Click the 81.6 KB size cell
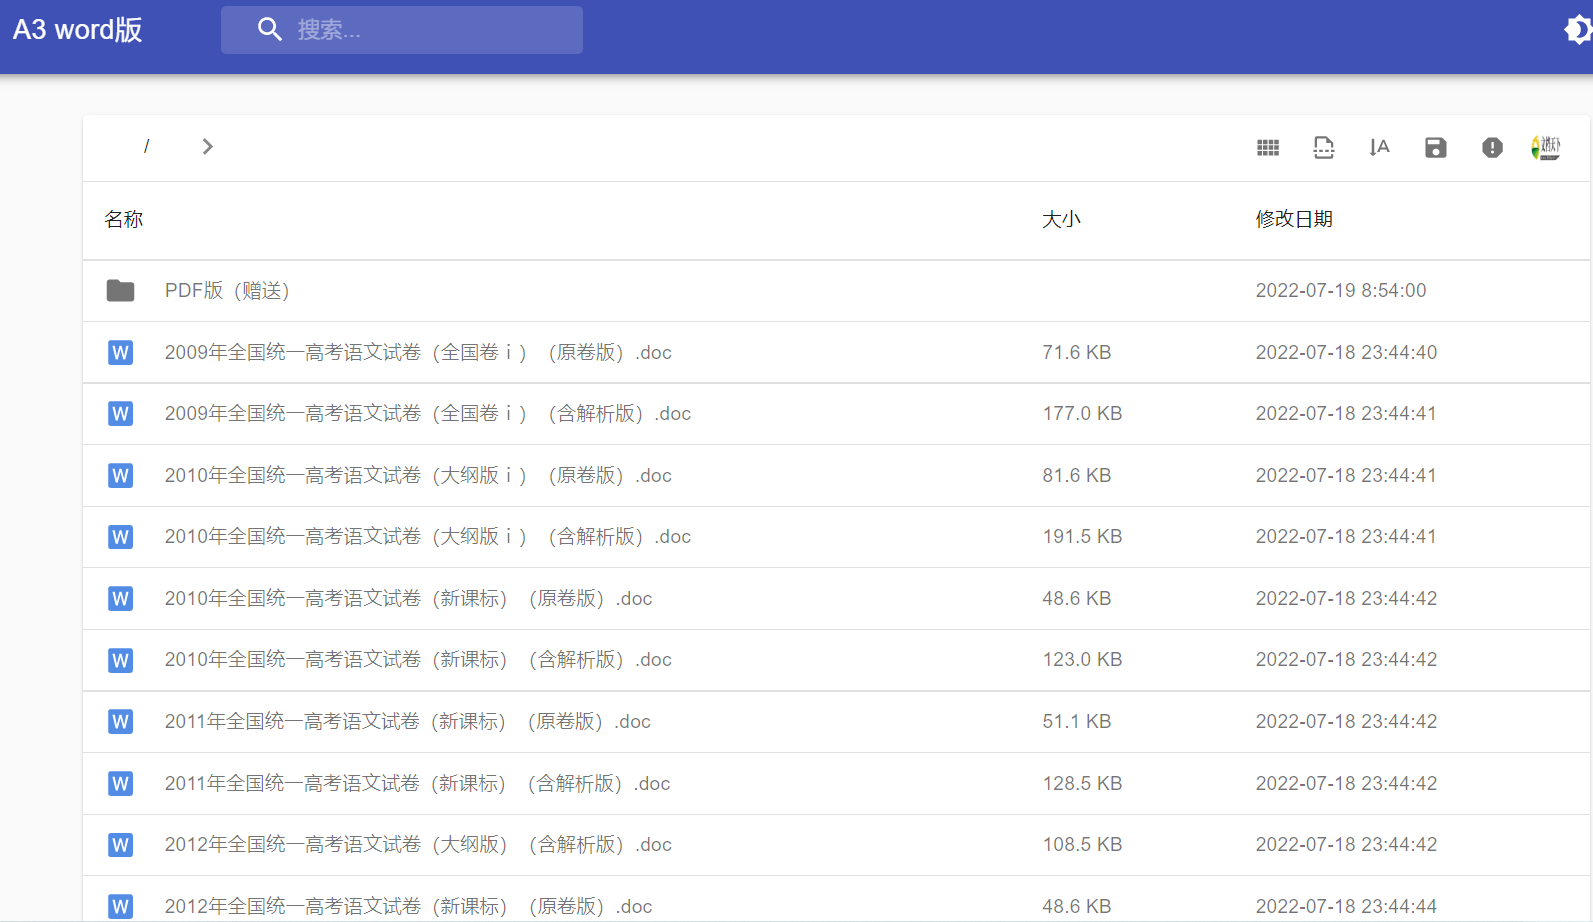 coord(1077,476)
